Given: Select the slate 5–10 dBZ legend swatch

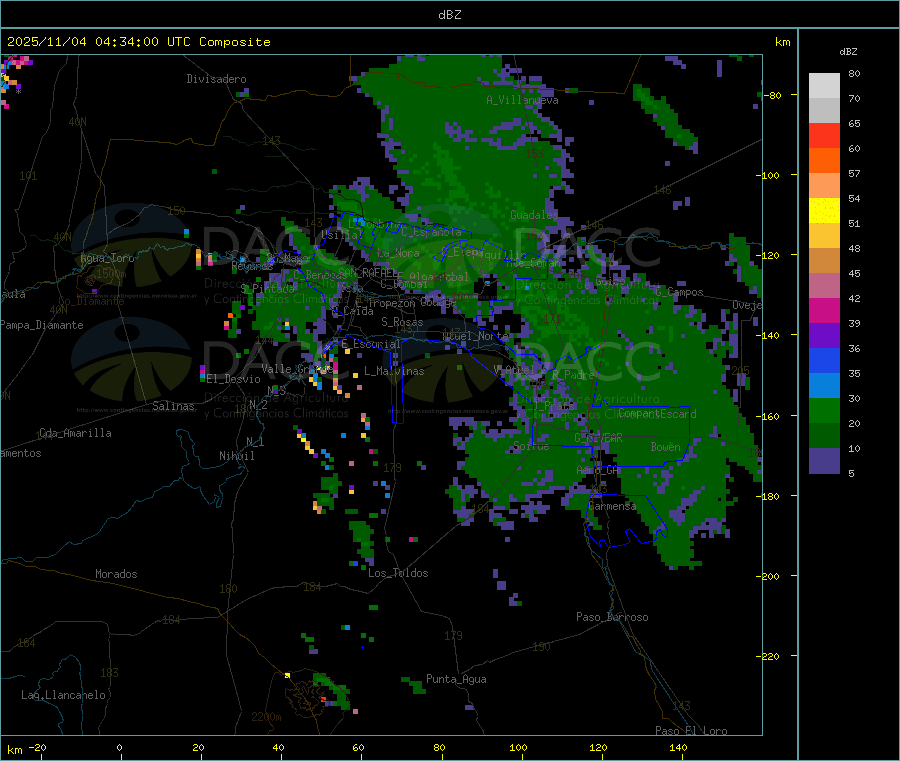Looking at the screenshot, I should point(824,461).
